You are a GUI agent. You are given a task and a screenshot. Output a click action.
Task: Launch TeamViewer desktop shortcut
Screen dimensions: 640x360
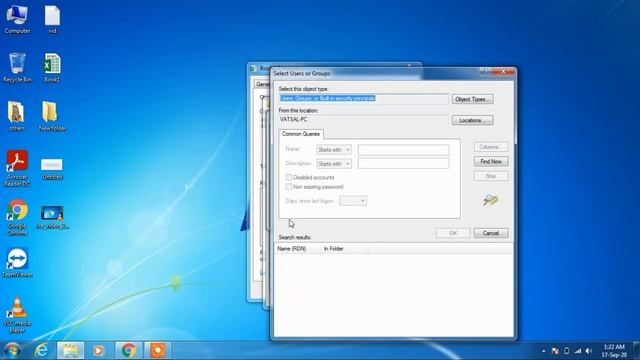coord(17,263)
